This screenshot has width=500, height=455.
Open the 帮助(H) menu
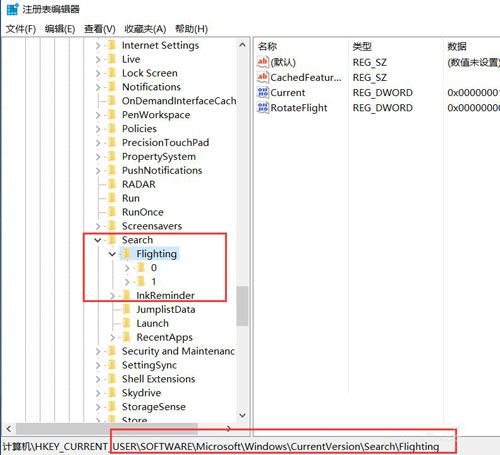191,29
